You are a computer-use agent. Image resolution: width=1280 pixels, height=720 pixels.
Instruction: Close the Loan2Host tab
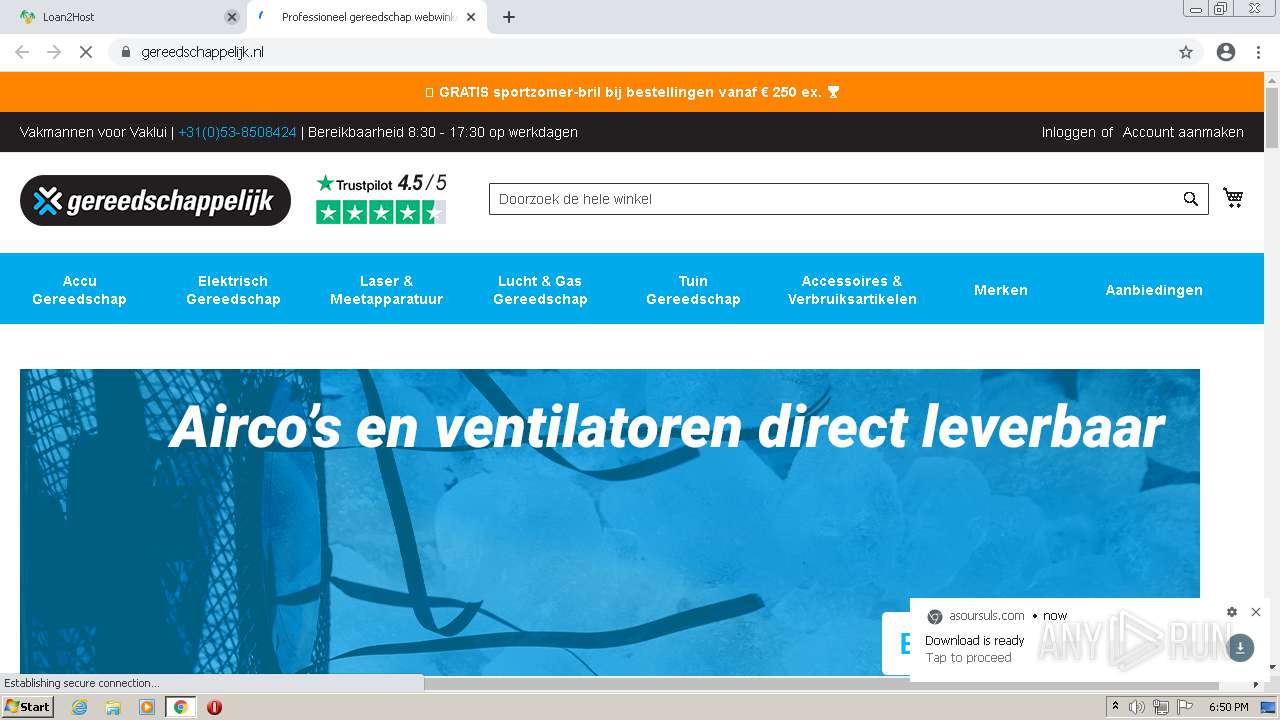click(x=232, y=17)
